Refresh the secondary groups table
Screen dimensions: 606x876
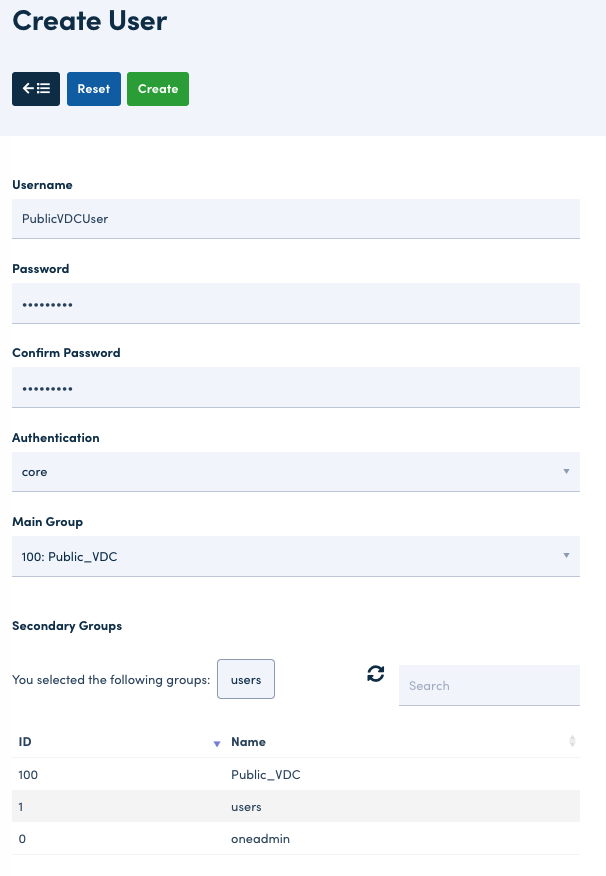tap(376, 675)
